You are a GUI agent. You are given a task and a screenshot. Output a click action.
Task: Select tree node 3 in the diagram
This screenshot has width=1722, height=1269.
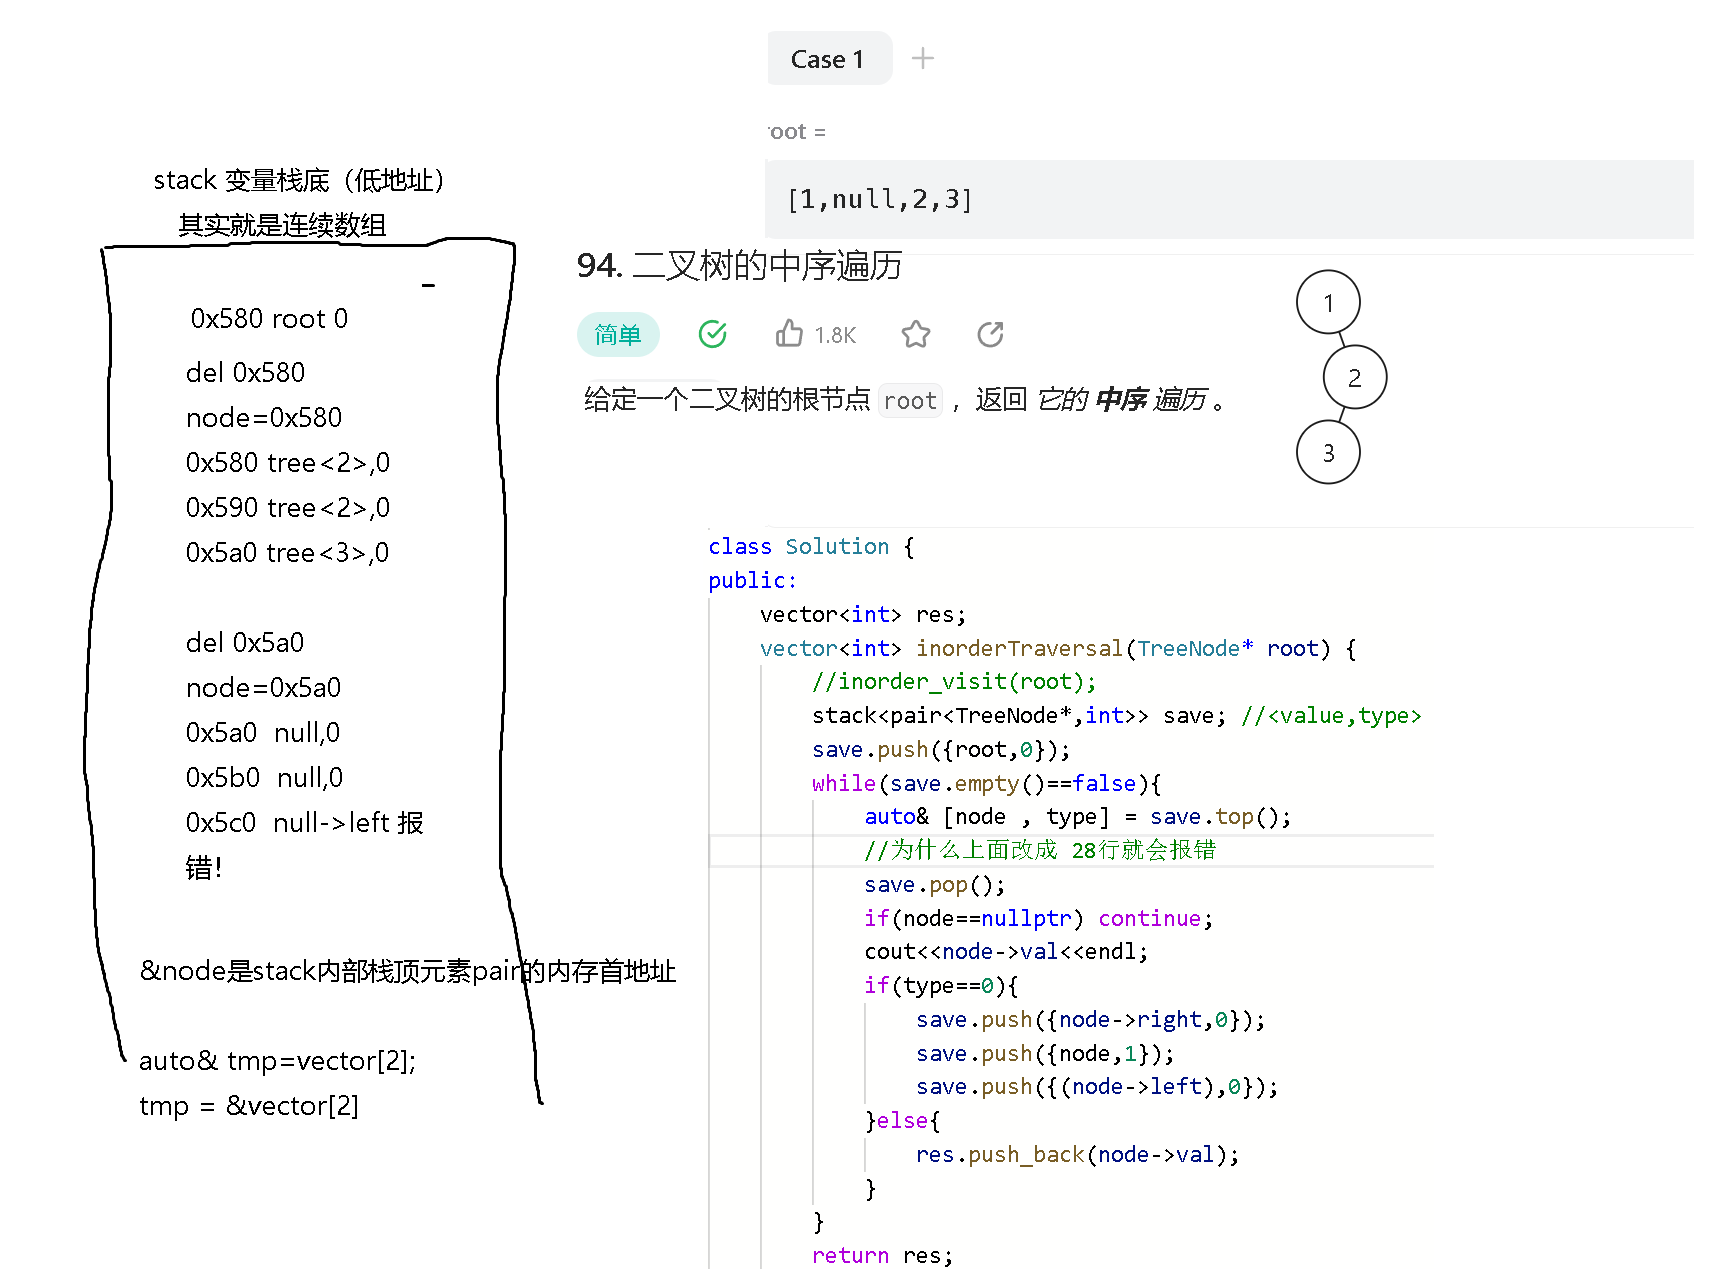point(1328,453)
